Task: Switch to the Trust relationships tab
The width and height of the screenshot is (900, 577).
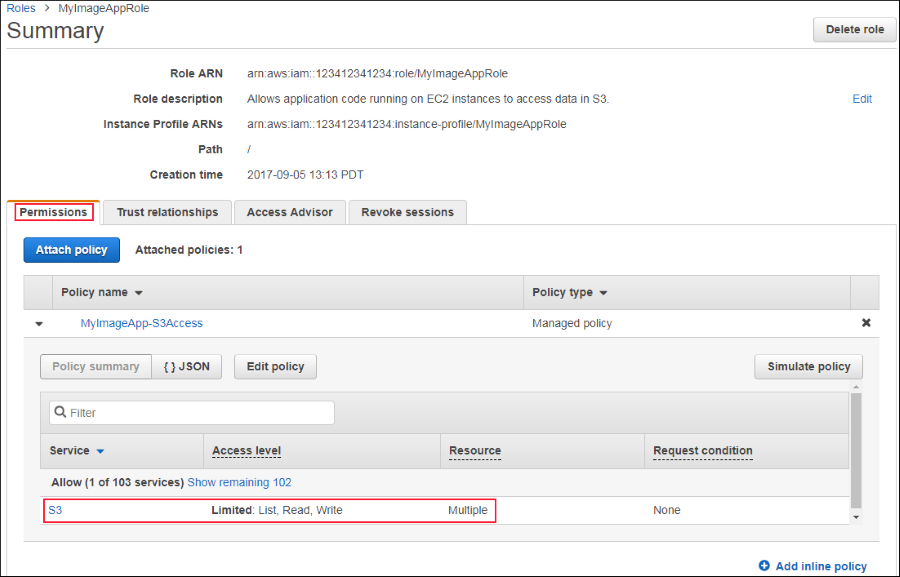Action: [166, 212]
